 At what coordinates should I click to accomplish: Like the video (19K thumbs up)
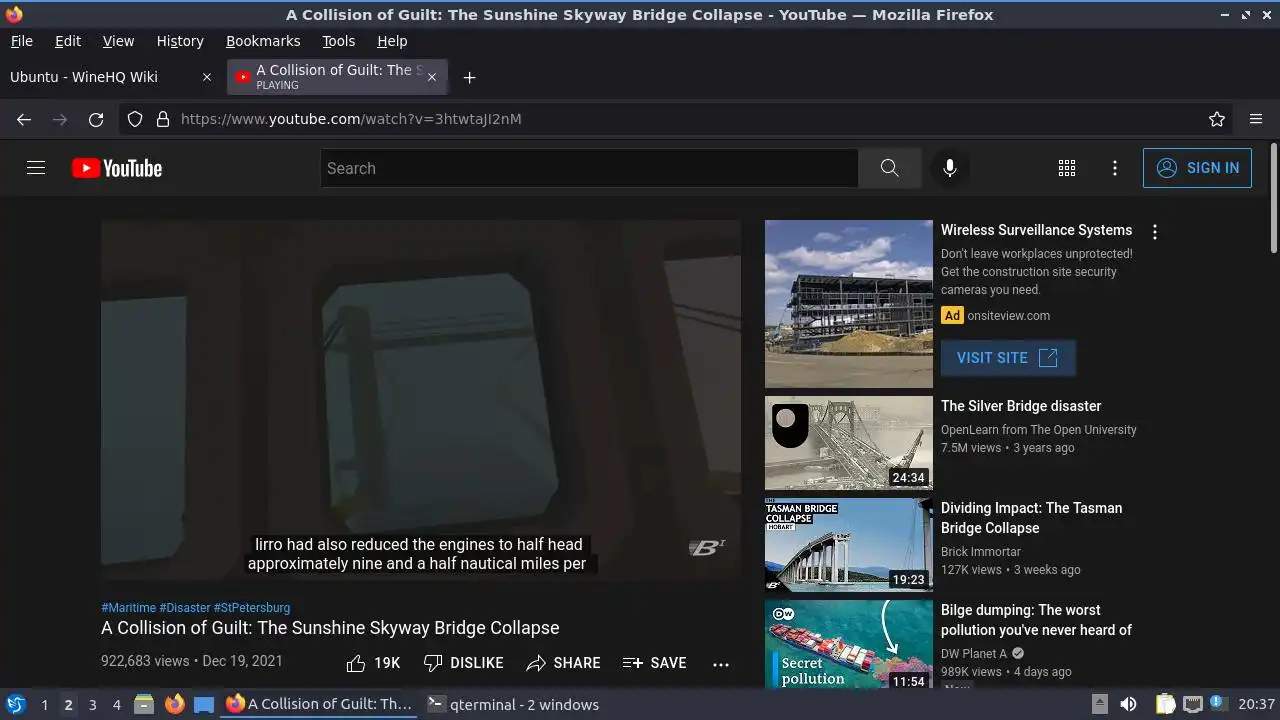click(373, 663)
